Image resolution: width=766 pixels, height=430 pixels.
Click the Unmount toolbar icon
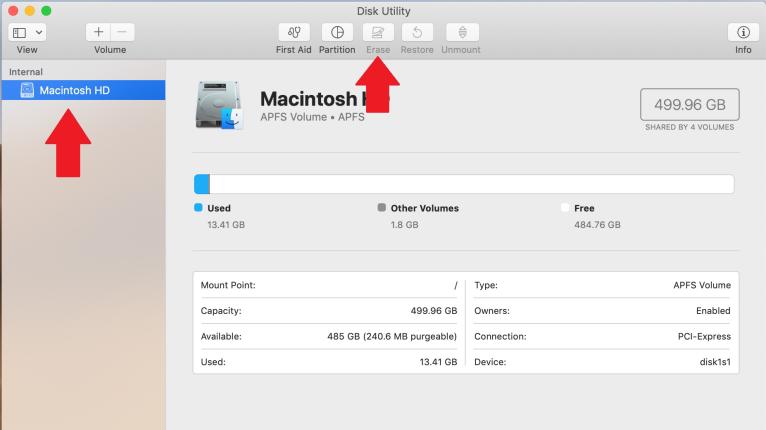[461, 33]
